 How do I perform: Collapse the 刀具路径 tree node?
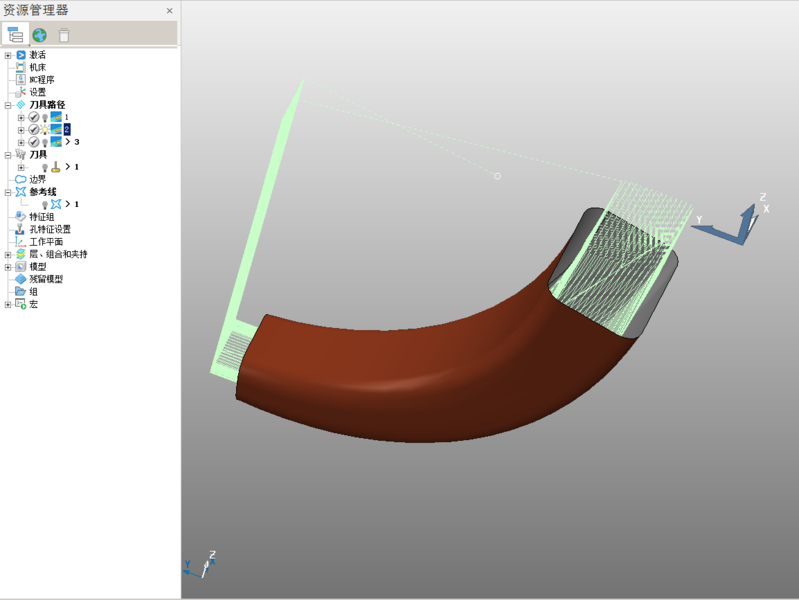8,105
